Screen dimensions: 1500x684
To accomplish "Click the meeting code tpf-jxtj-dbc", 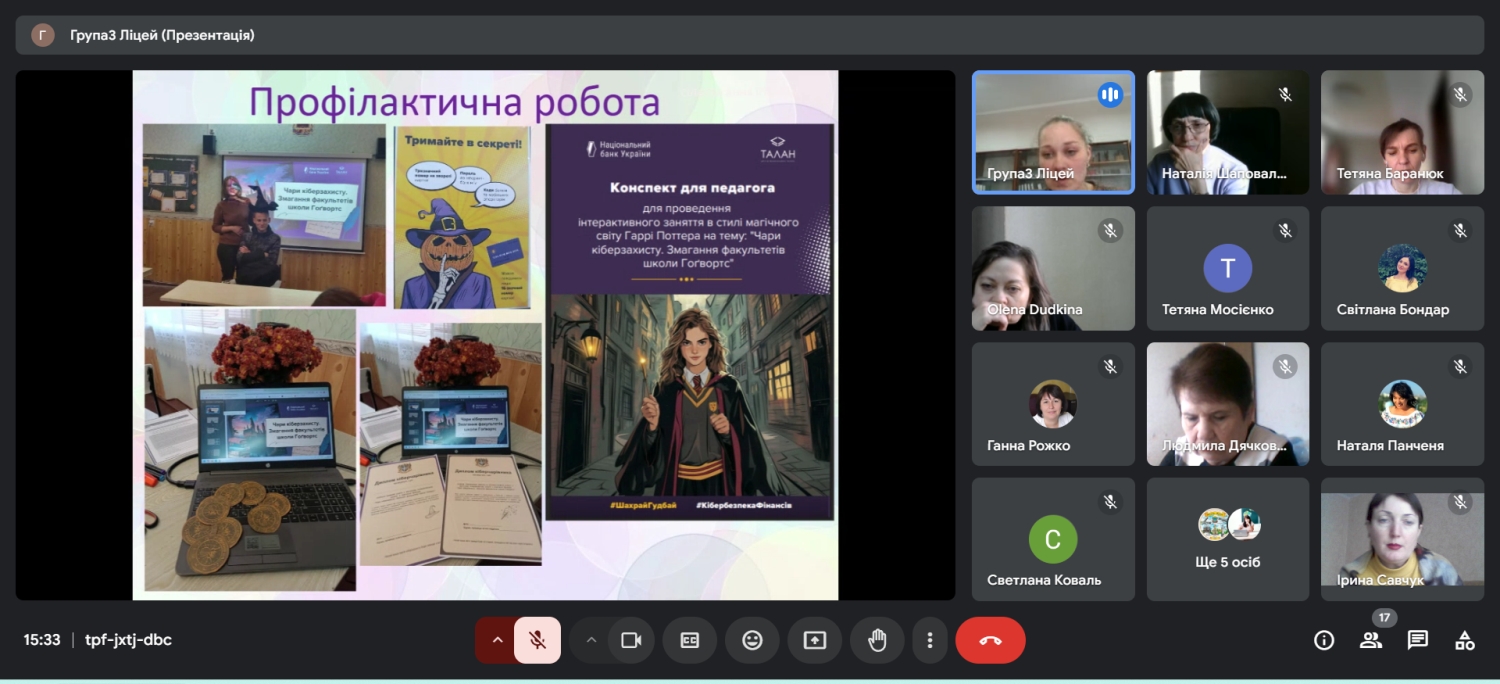I will pos(128,640).
